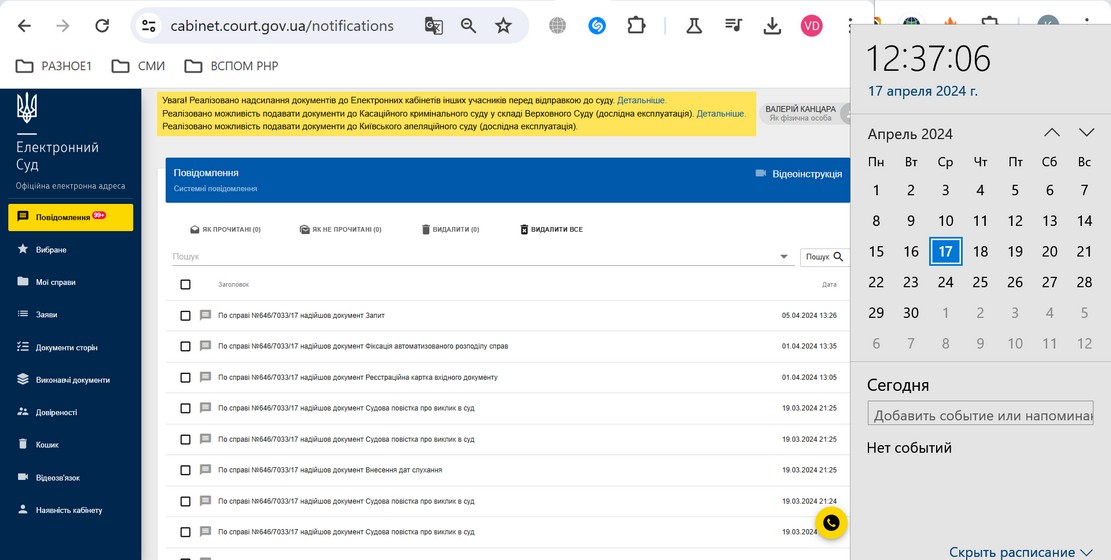Image resolution: width=1111 pixels, height=560 pixels.
Task: Collapse schedule via Скрыть расписание
Action: [1021, 551]
